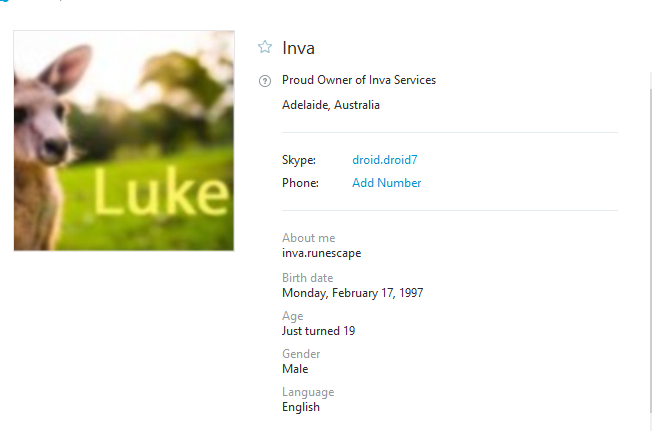This screenshot has height=431, width=652.
Task: Click the gender value Male
Action: pyautogui.click(x=295, y=369)
